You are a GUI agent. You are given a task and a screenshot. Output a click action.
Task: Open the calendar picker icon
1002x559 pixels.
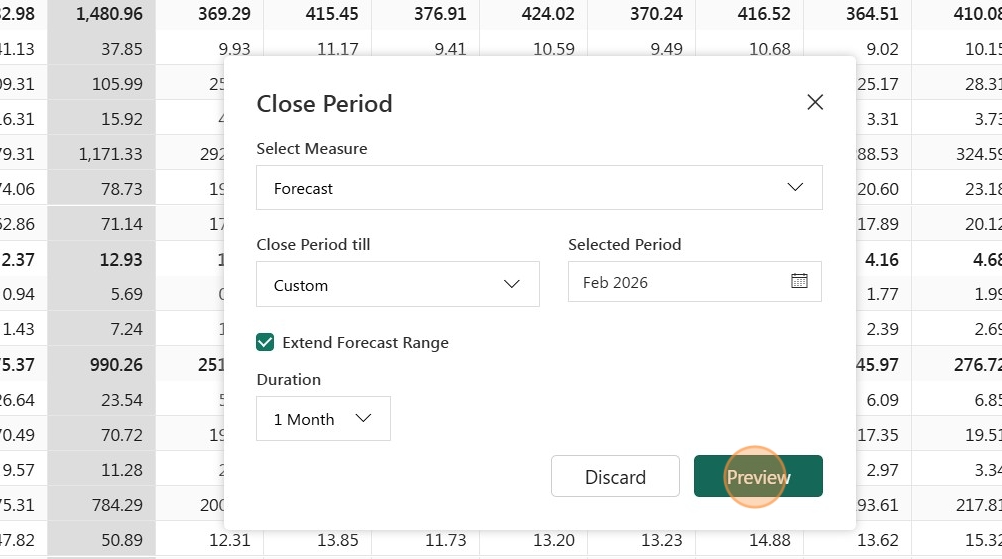pos(799,281)
